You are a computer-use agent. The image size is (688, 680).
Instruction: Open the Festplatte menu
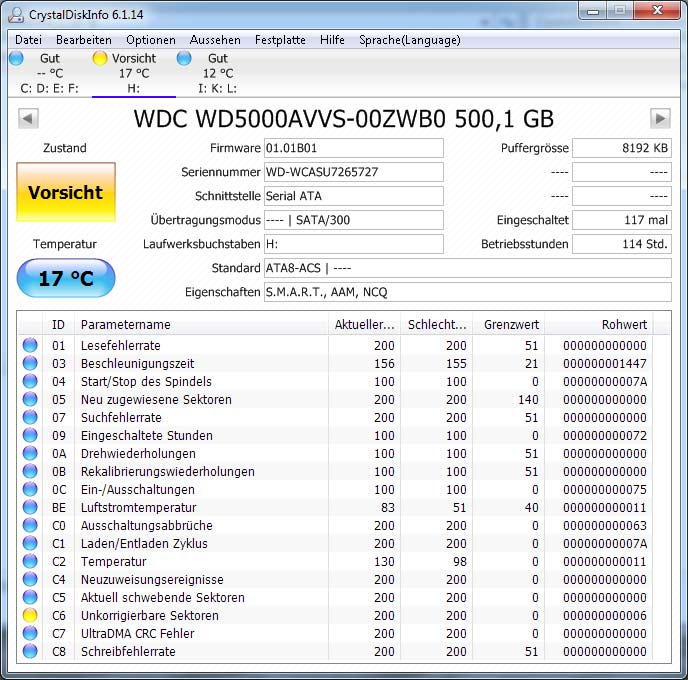(x=280, y=40)
